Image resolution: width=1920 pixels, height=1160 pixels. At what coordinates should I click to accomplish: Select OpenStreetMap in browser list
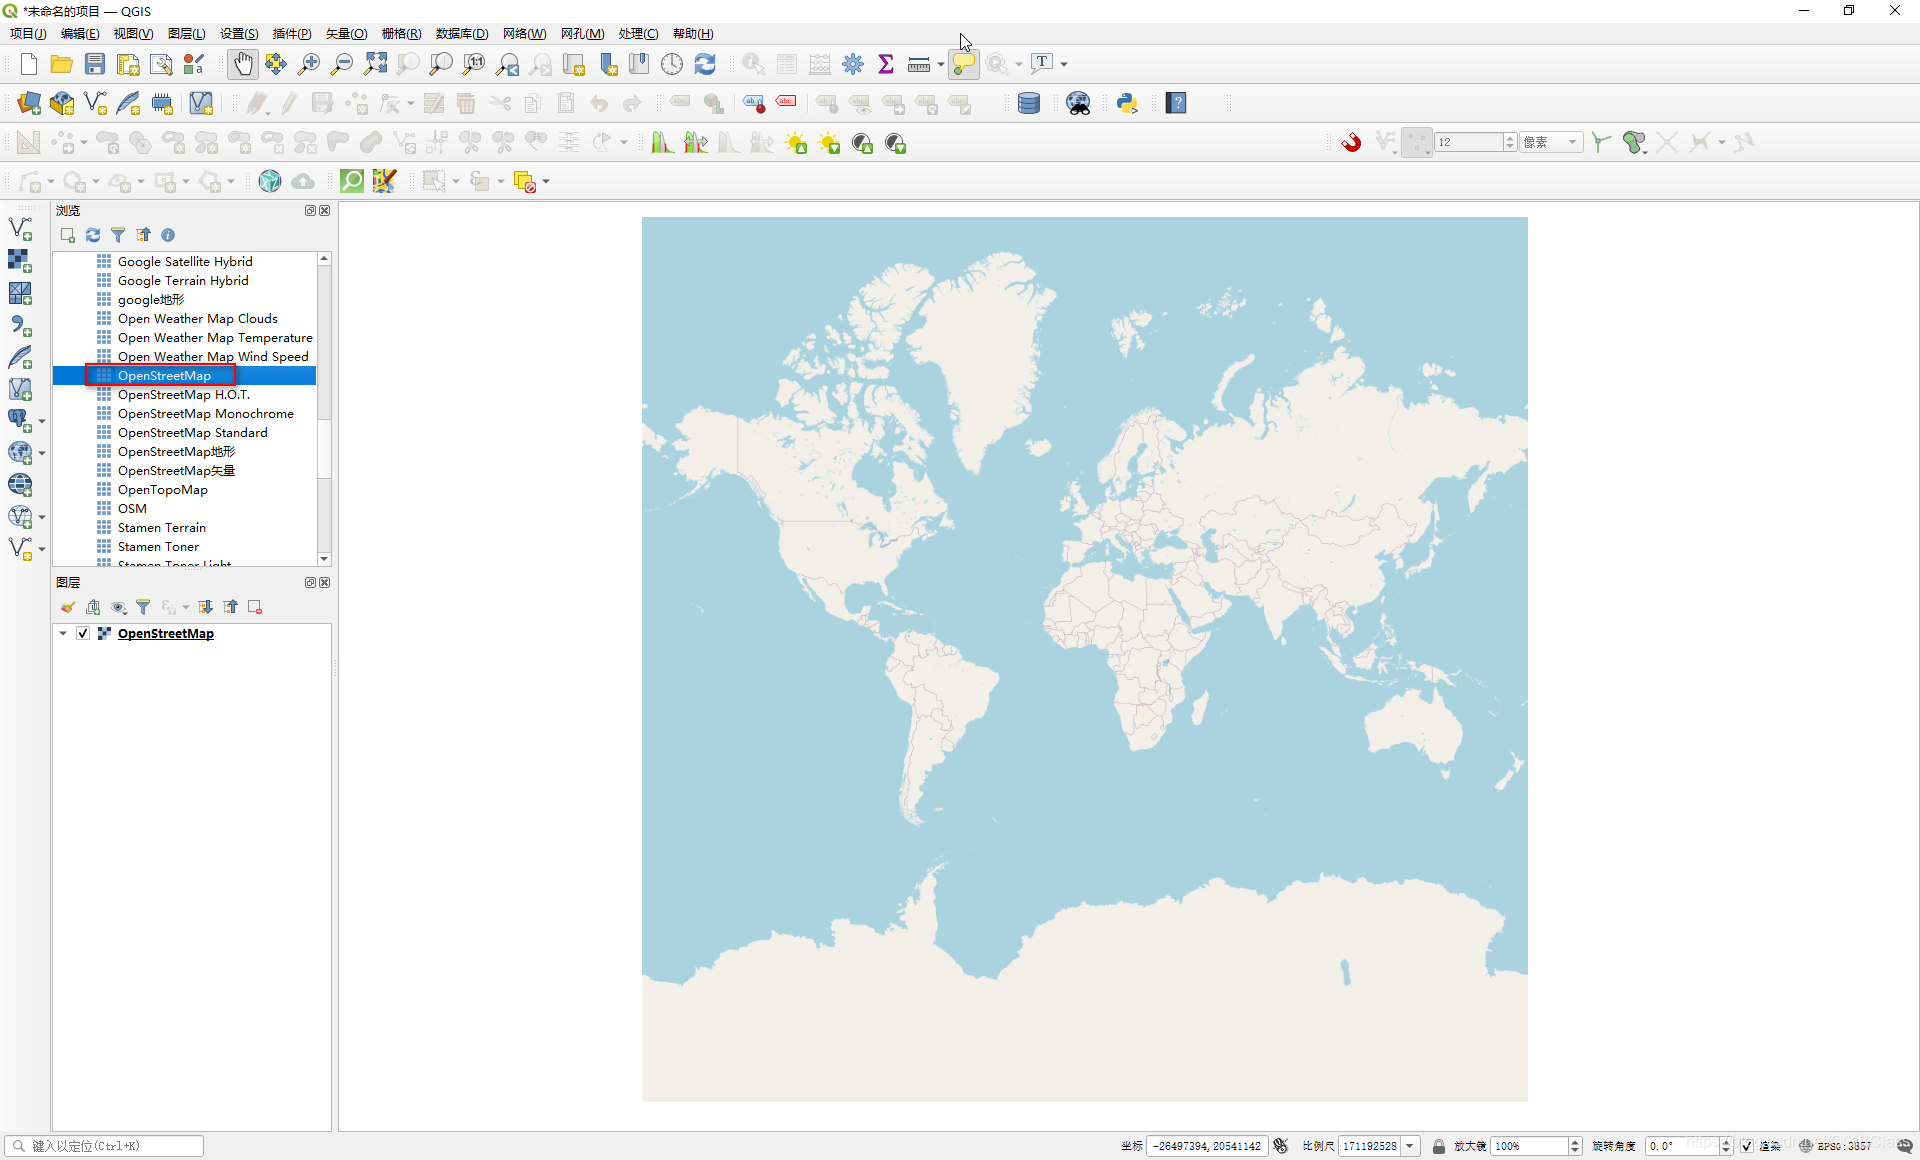pos(163,374)
